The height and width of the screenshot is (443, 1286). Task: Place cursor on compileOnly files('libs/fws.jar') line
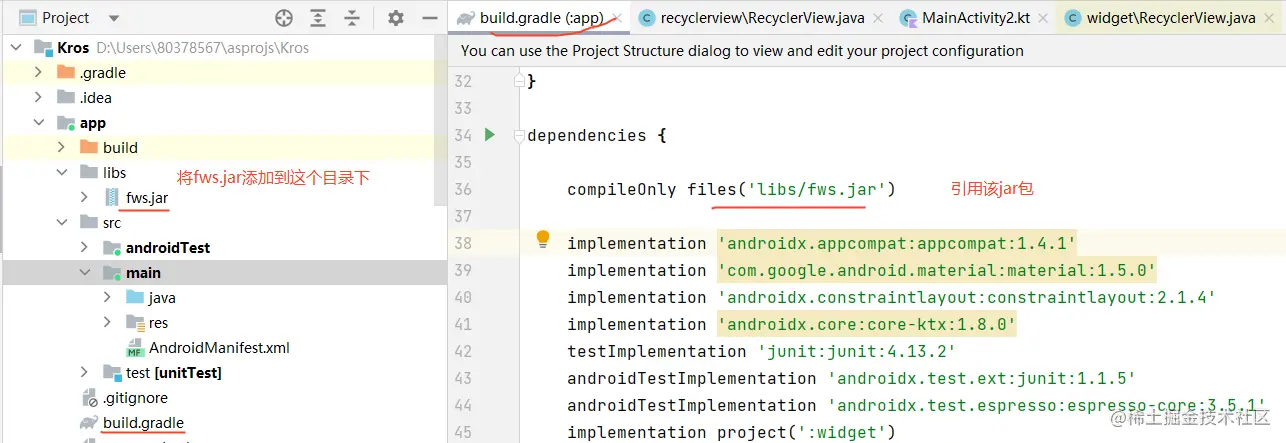(731, 189)
